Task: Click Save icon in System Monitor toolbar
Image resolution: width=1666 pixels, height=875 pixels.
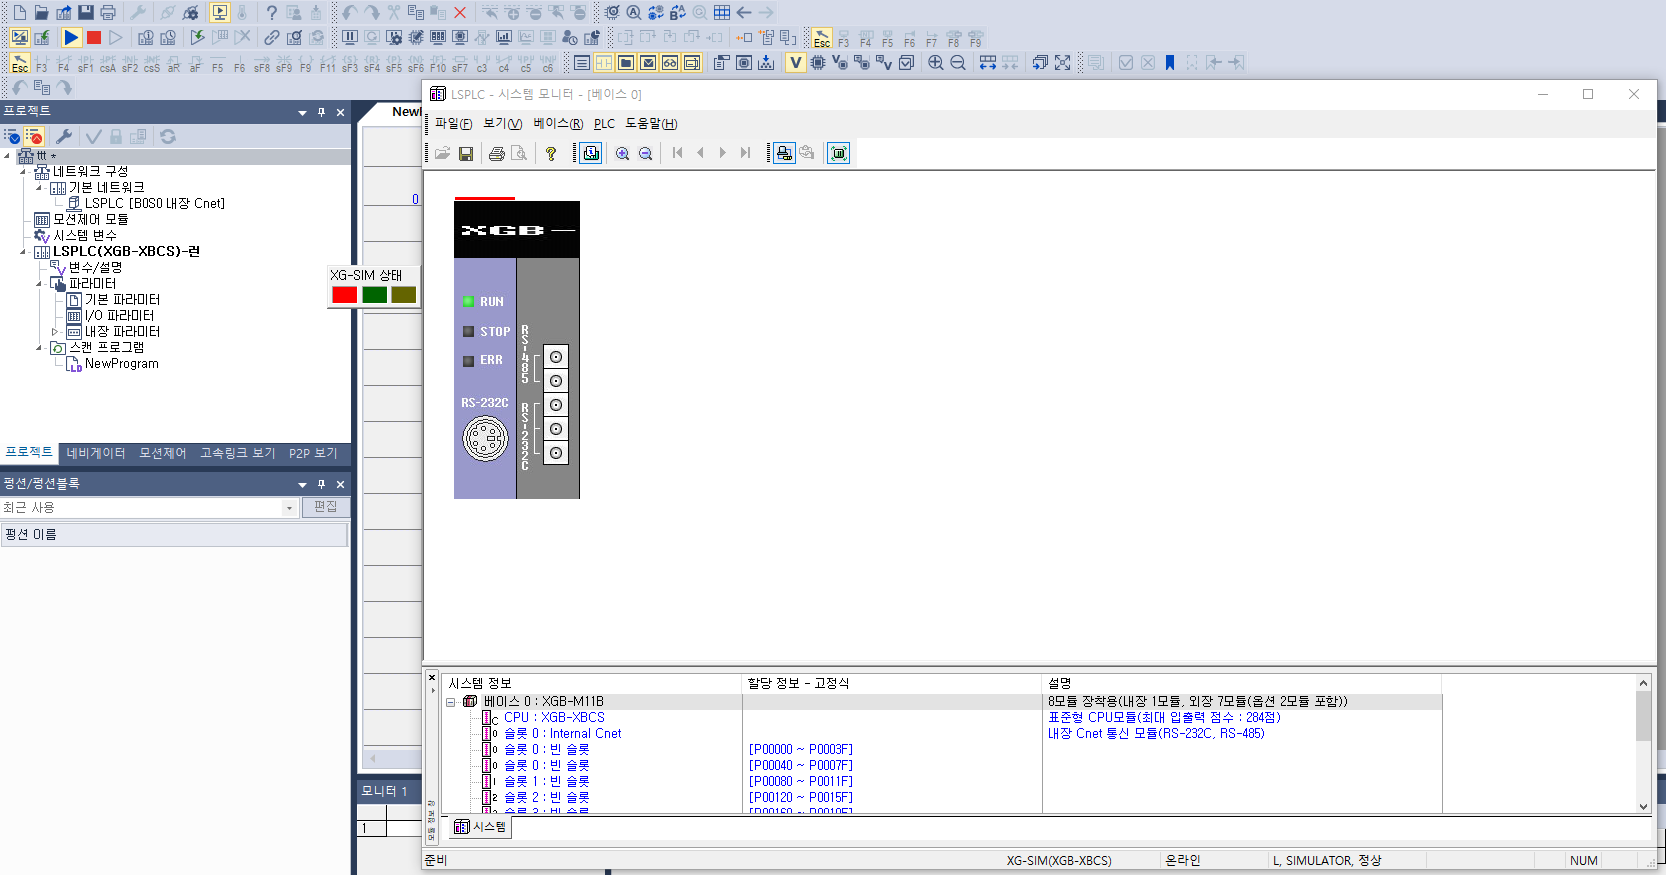Action: [x=466, y=153]
